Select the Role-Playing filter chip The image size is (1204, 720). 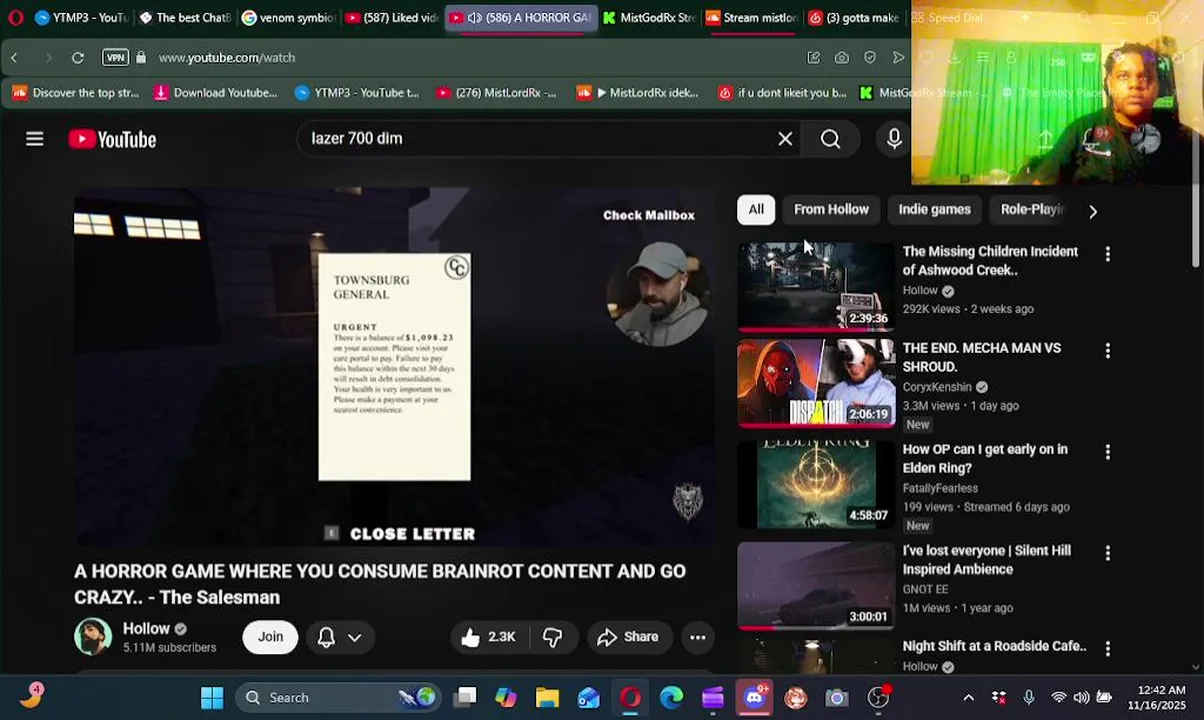click(x=1033, y=209)
